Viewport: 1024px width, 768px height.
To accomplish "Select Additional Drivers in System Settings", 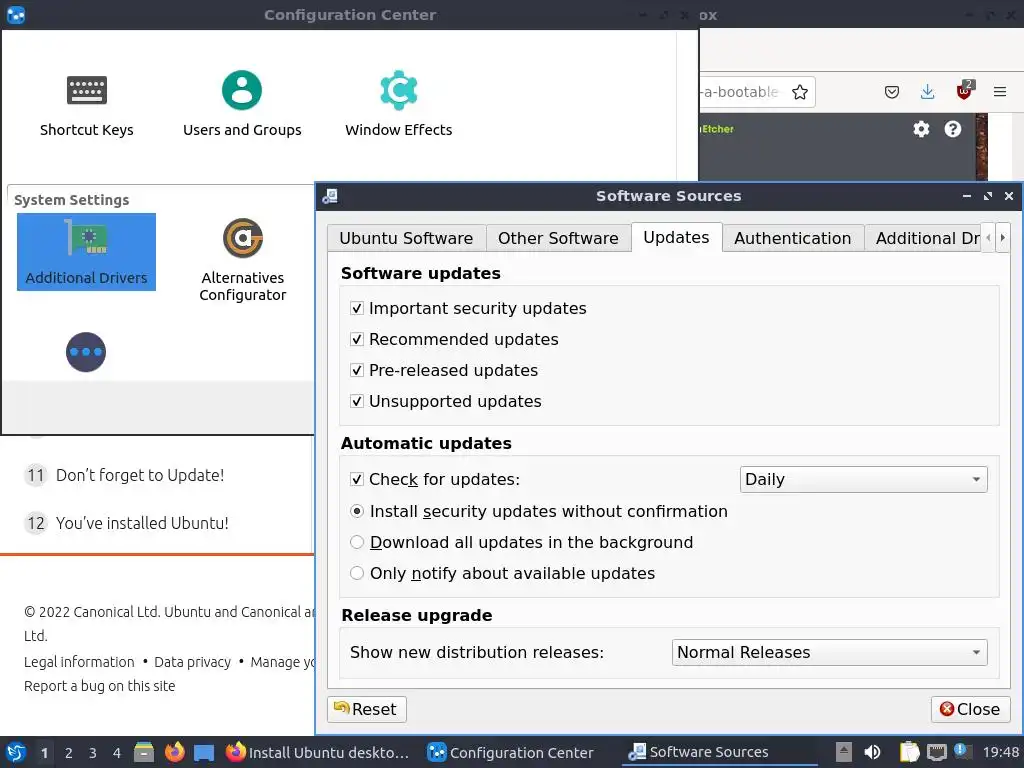I will click(x=86, y=252).
